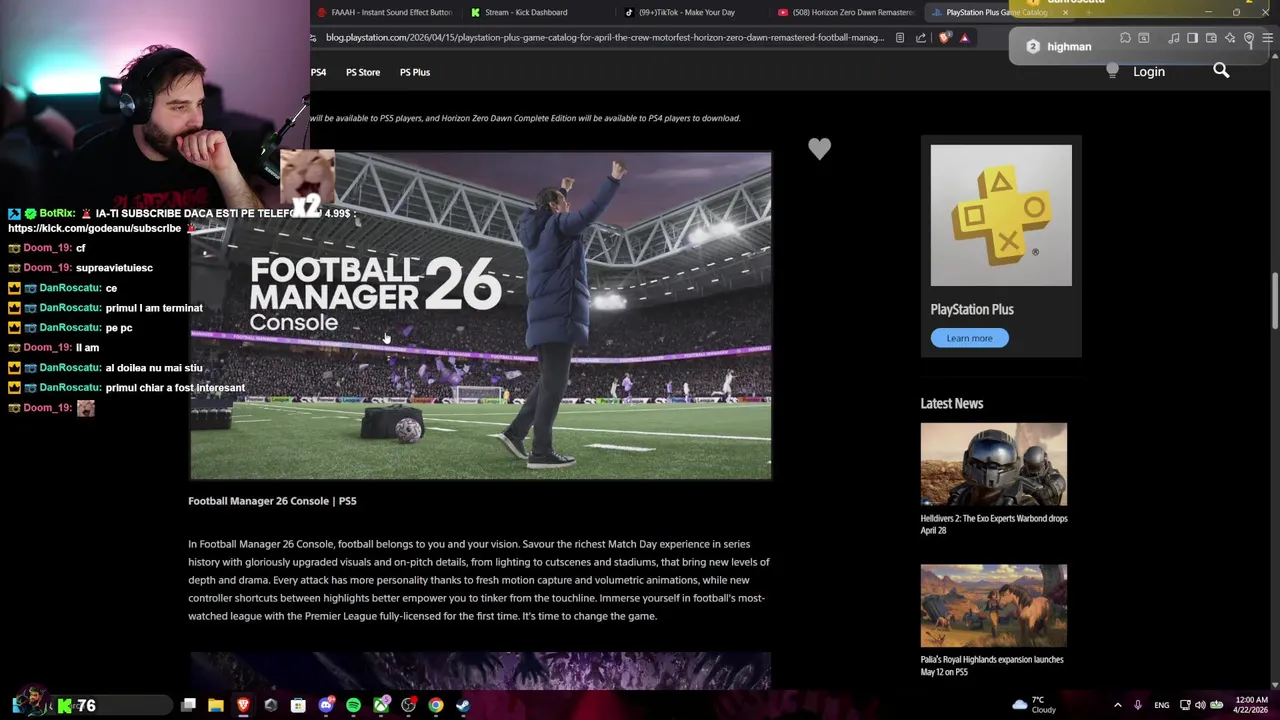
Task: Open the Brave wallet icon
Action: pyautogui.click(x=1211, y=38)
